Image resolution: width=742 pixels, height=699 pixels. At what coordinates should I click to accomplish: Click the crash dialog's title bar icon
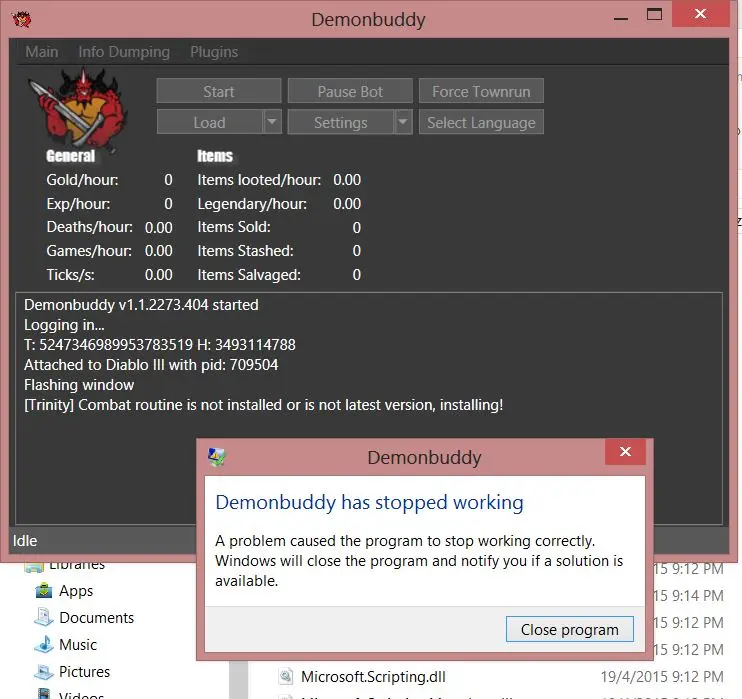point(216,458)
